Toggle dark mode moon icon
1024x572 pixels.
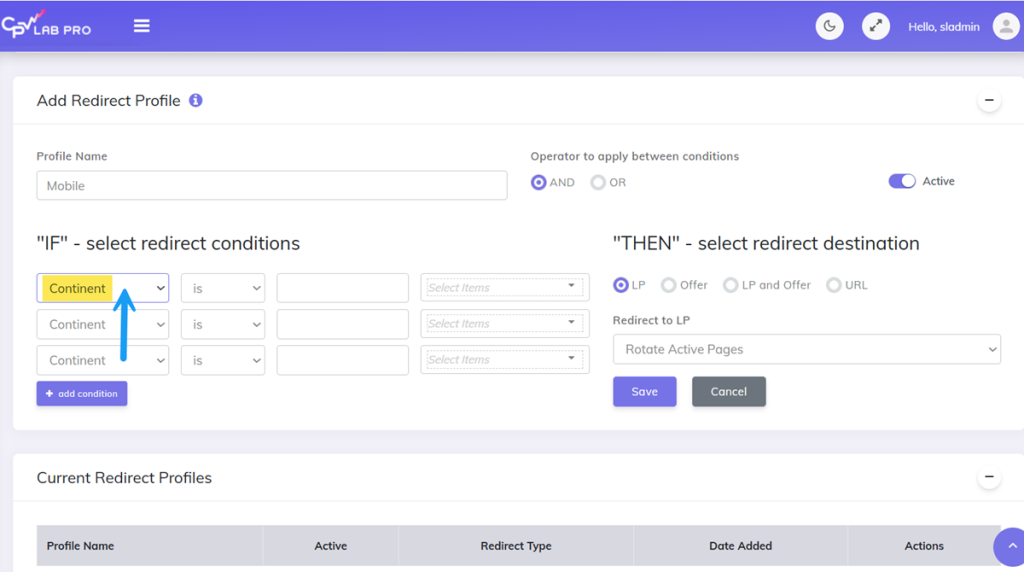click(x=829, y=26)
